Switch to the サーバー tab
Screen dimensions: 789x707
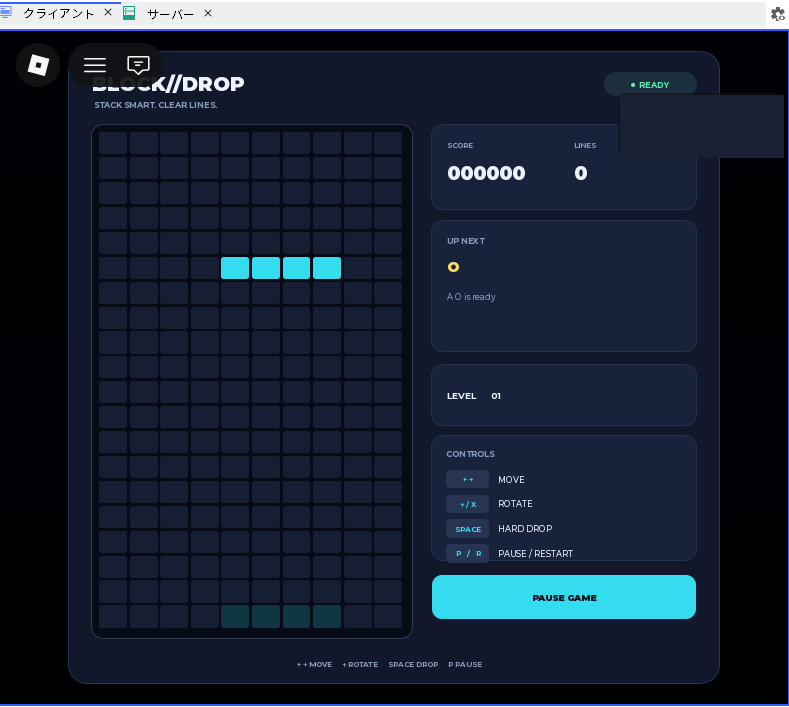pyautogui.click(x=170, y=14)
